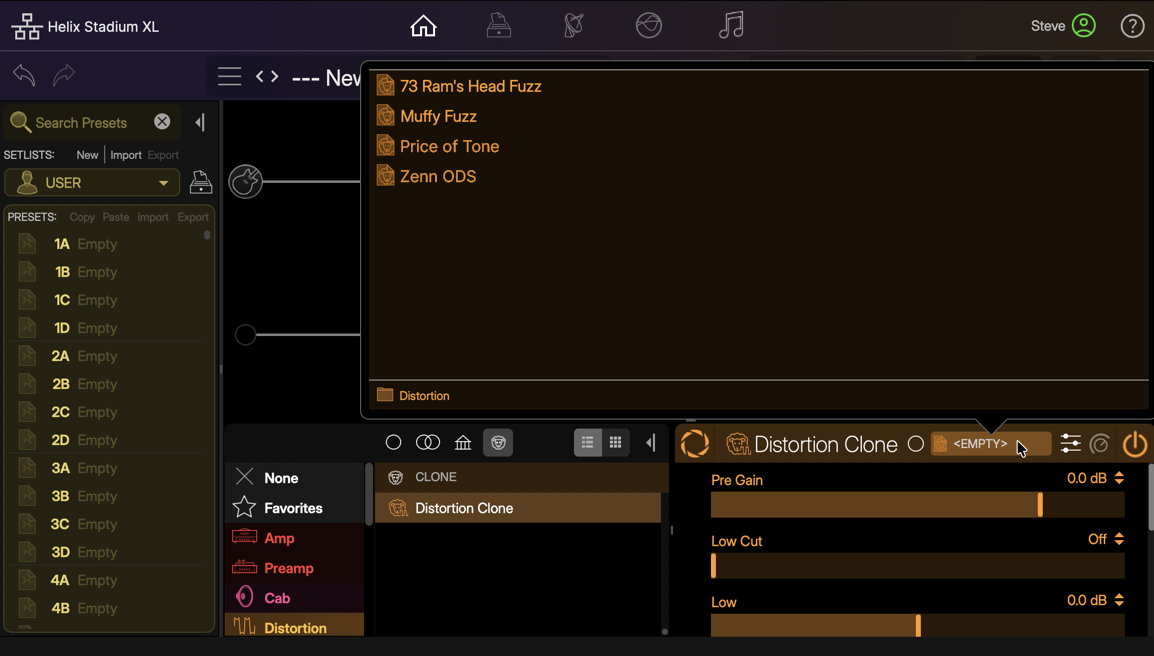Image resolution: width=1154 pixels, height=656 pixels.
Task: Select the None category
Action: coord(294,478)
